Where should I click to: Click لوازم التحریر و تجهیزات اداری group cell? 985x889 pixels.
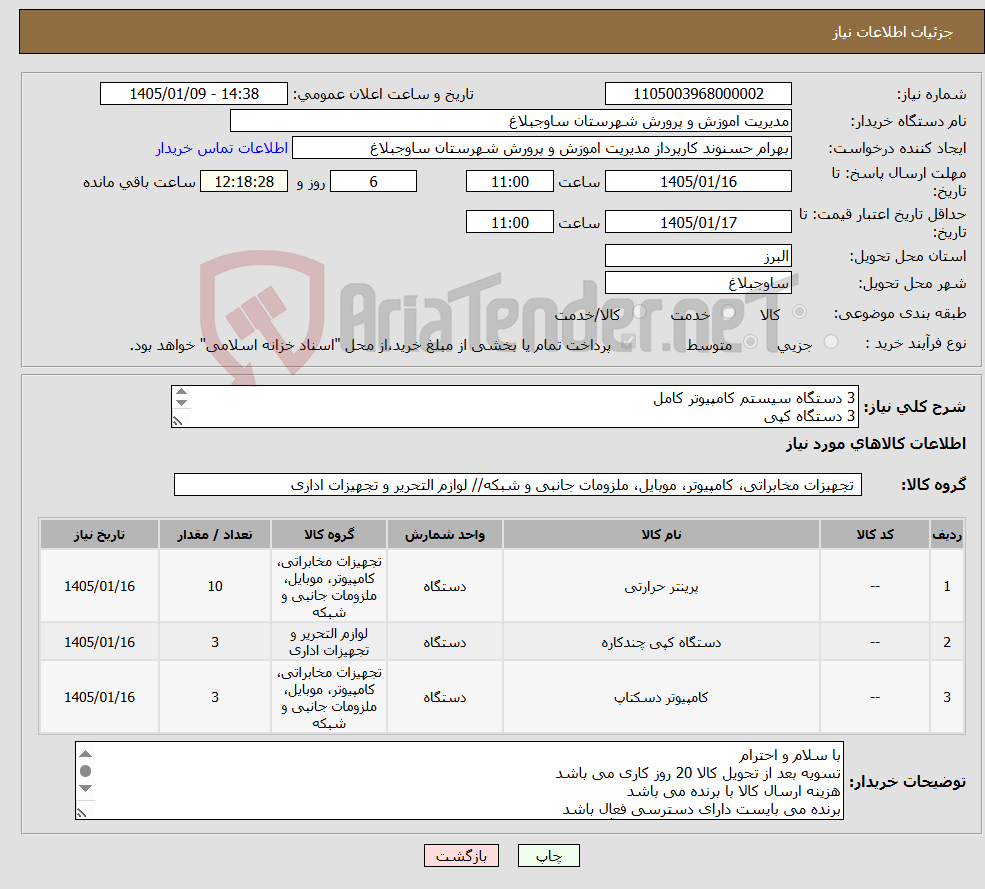329,642
